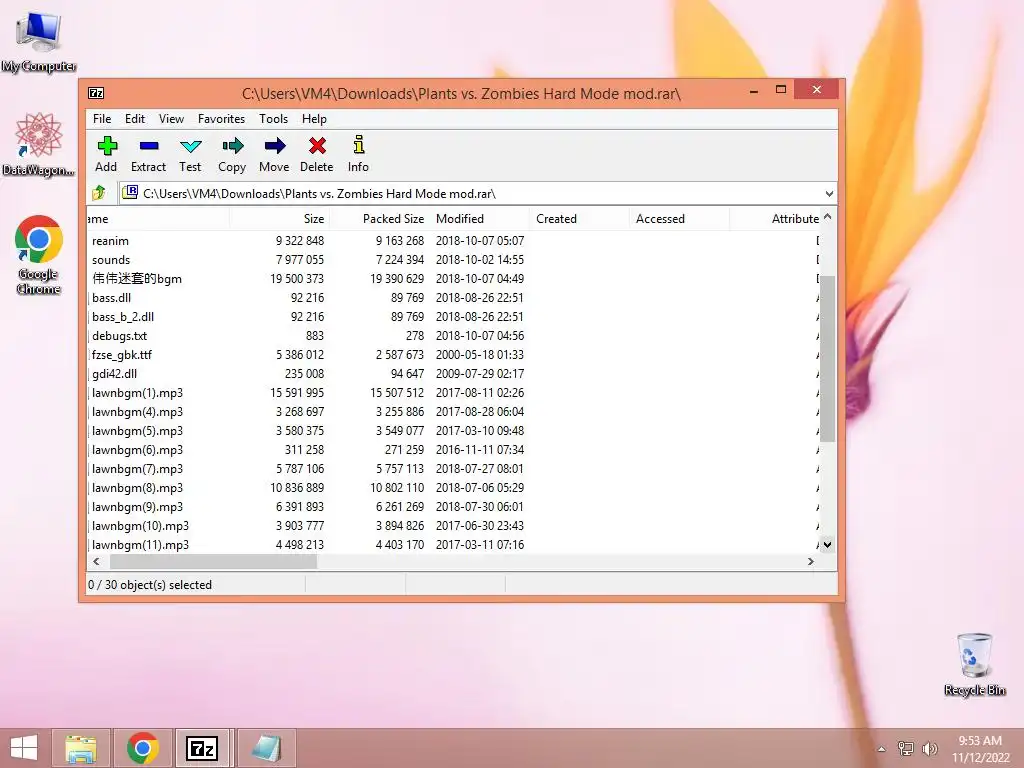Click the objects selected status text
1024x768 pixels.
150,584
